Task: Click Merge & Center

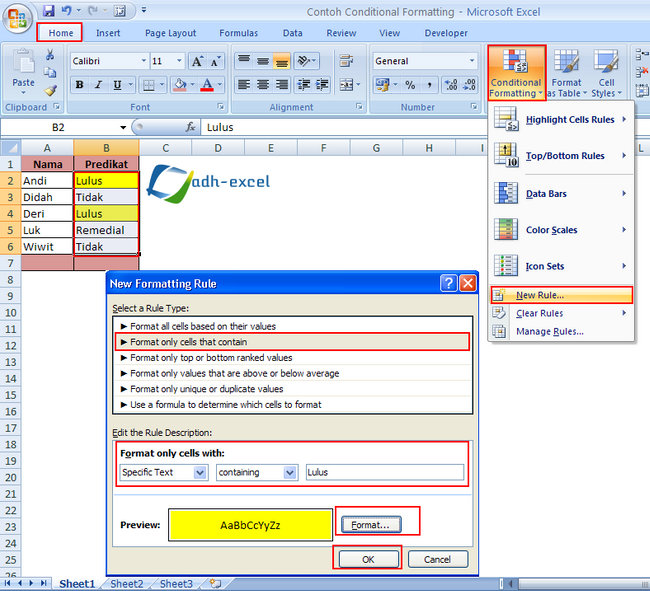Action: coord(346,85)
